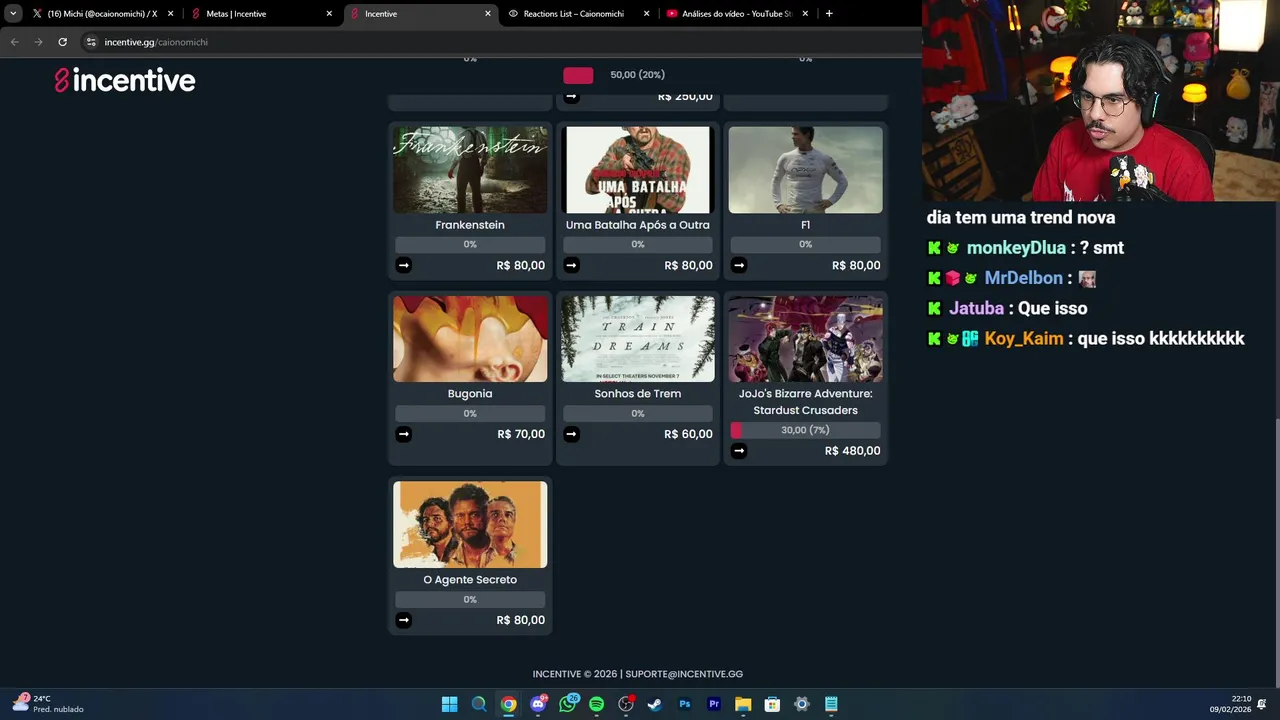Click the arrow button on the R$ 250,00 card
The width and height of the screenshot is (1280, 720).
tap(571, 97)
